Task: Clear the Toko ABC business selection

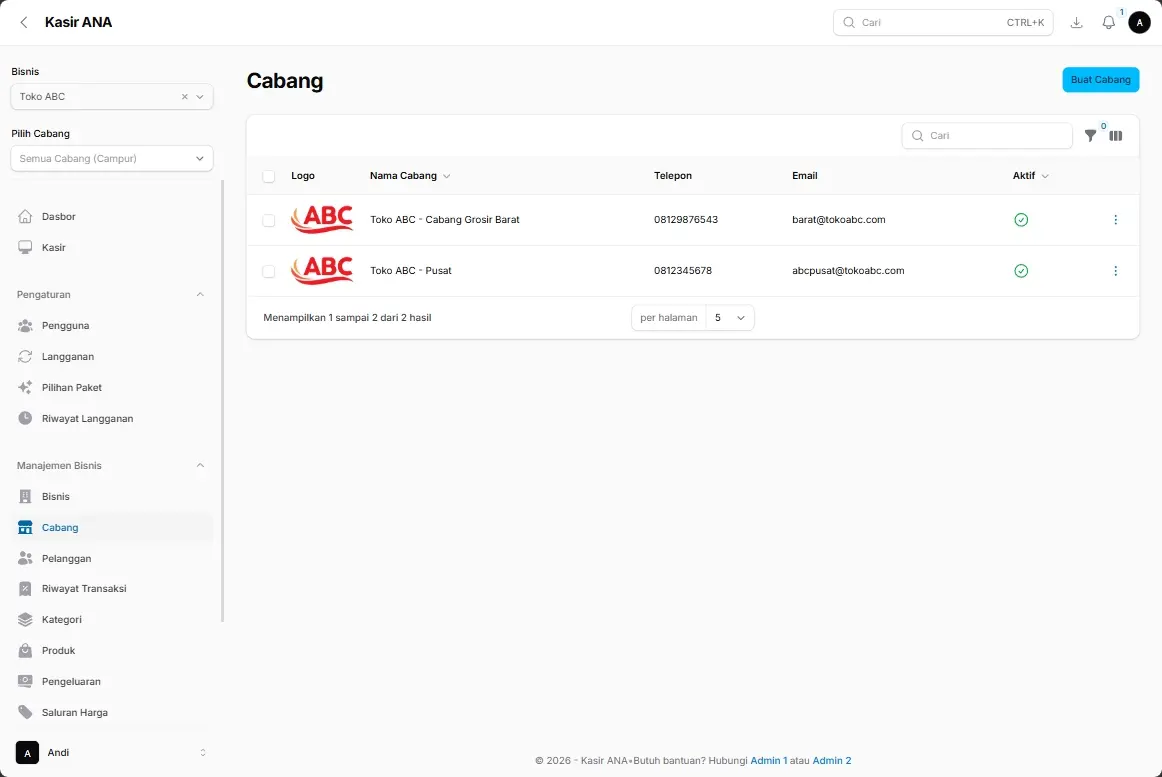Action: pyautogui.click(x=185, y=96)
